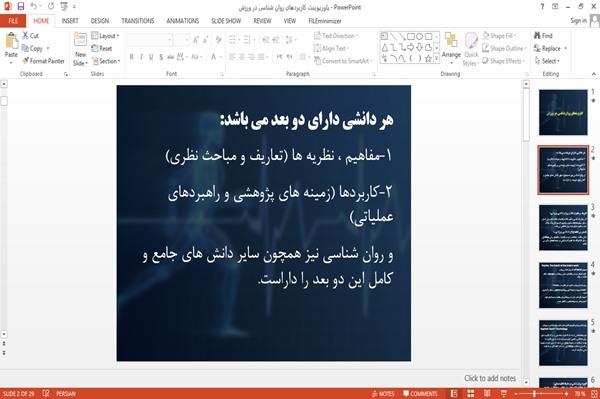Open Quick Styles gallery
The width and height of the screenshot is (600, 399).
(x=471, y=50)
